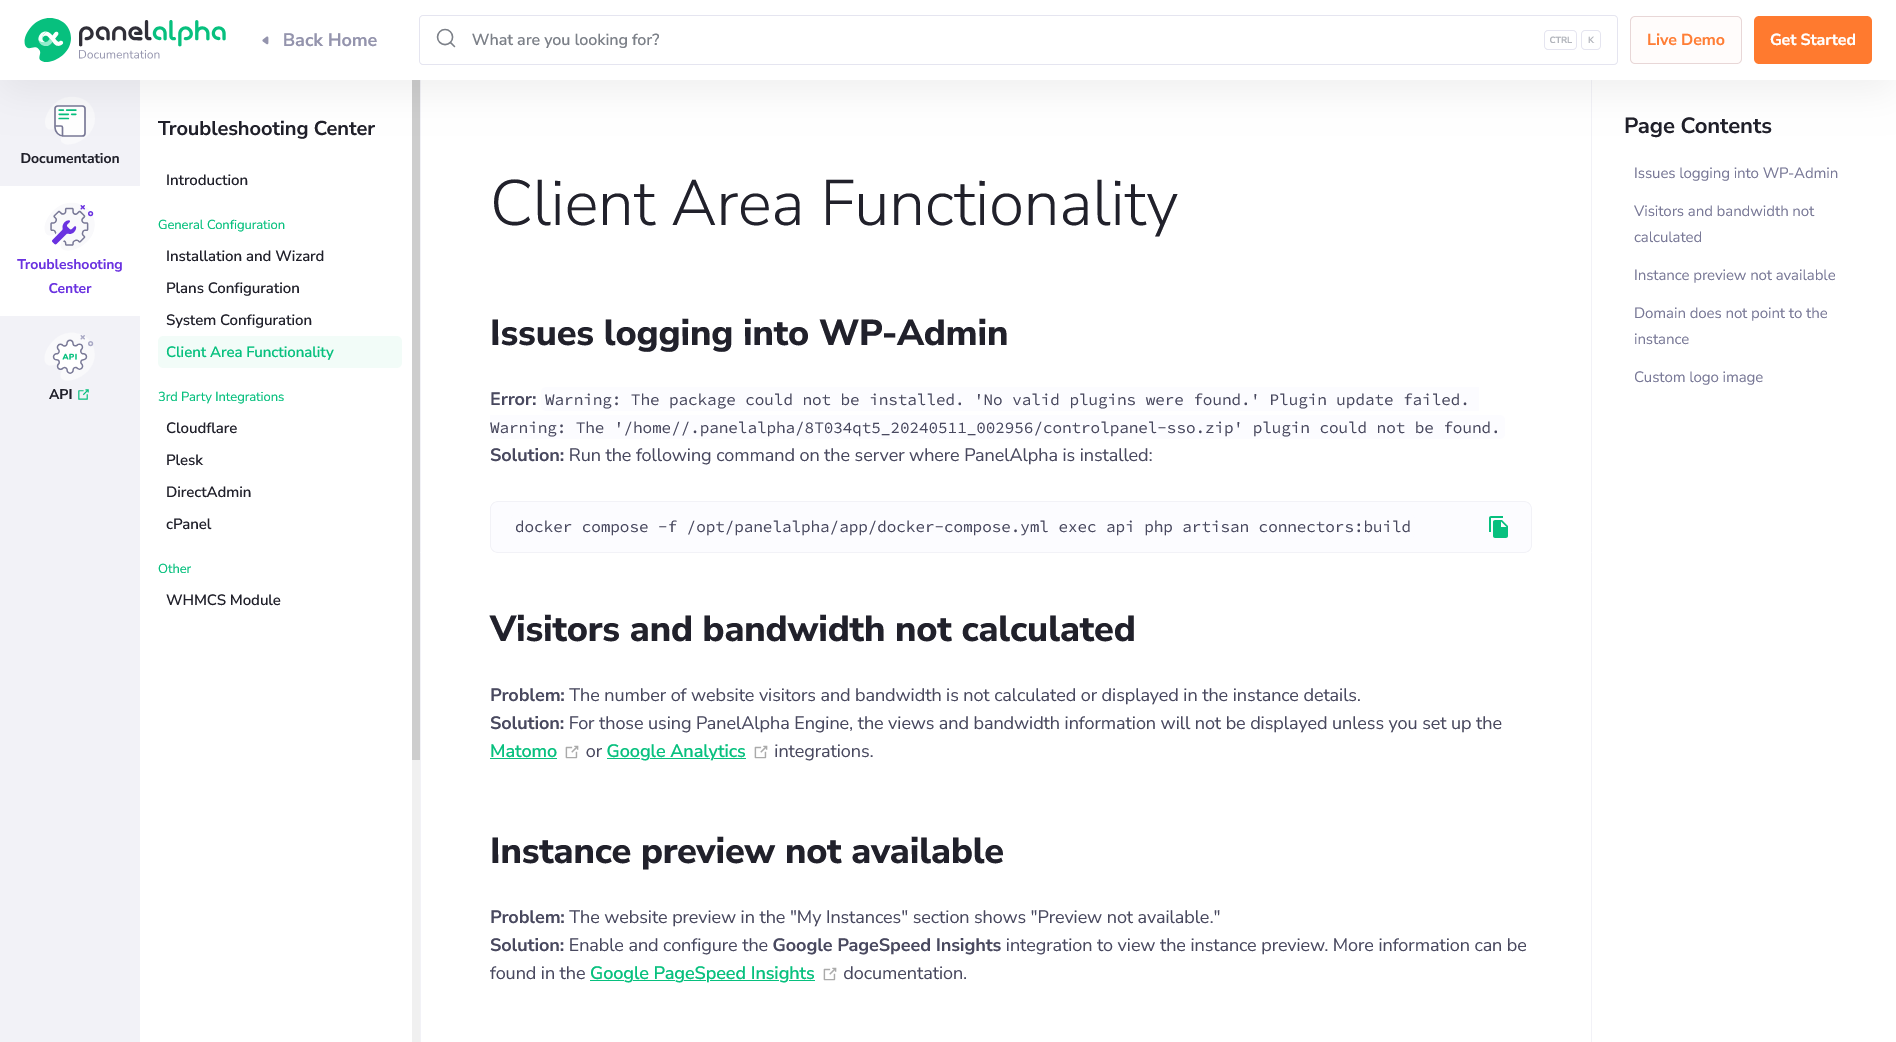Jump to 'Domain does not point to the instance'

pos(1731,326)
